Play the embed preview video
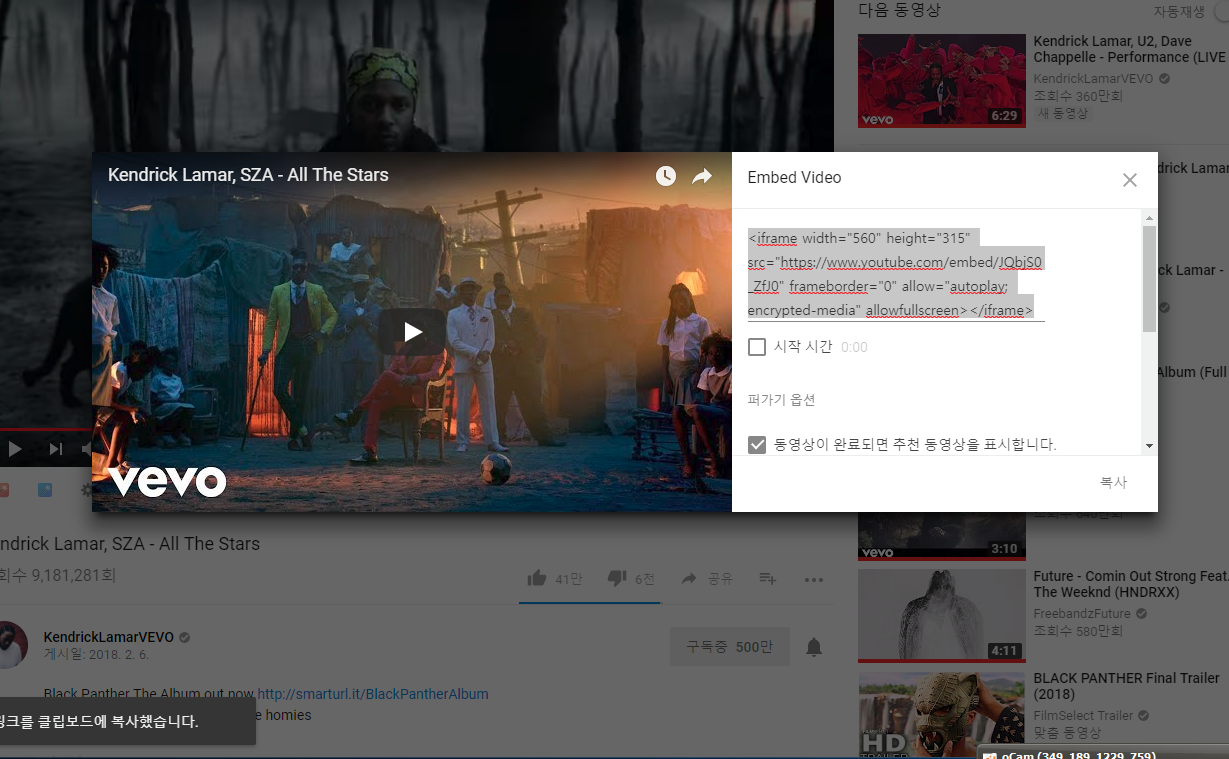1229x759 pixels. 412,331
